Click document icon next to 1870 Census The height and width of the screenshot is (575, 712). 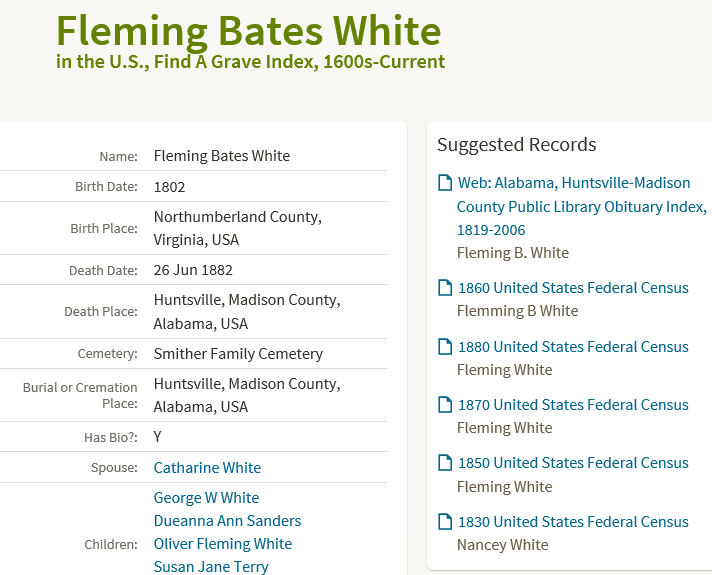[445, 405]
